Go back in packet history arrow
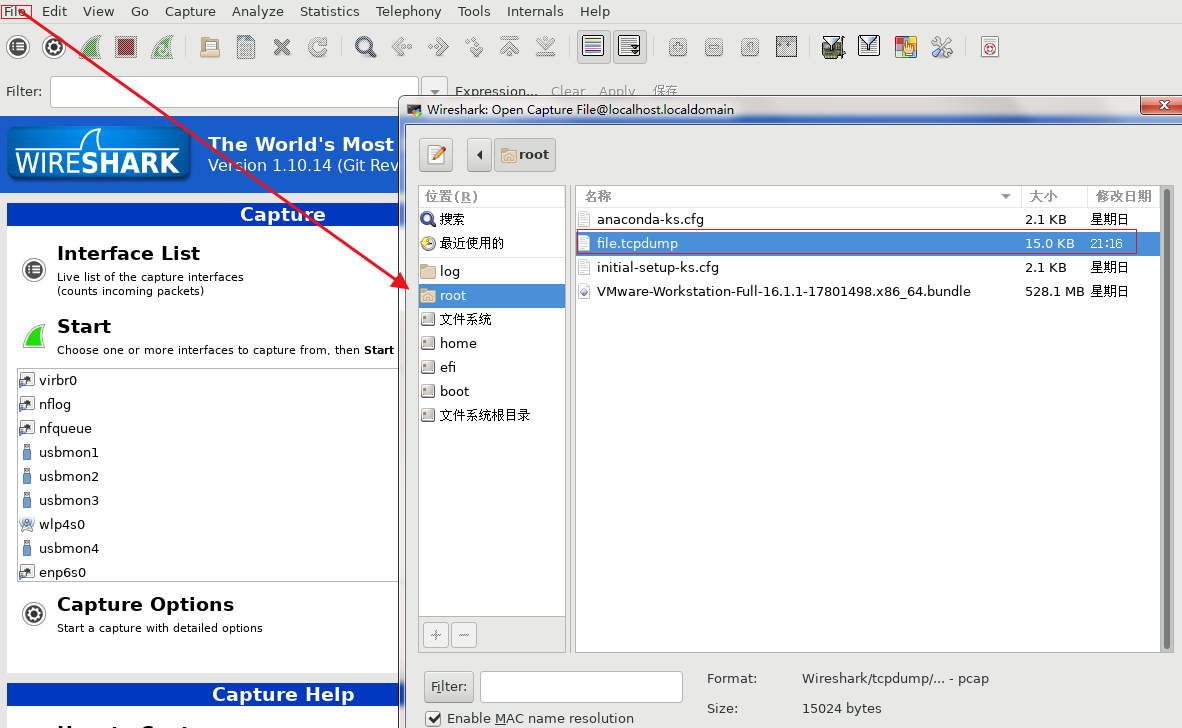The height and width of the screenshot is (728, 1182). (402, 47)
